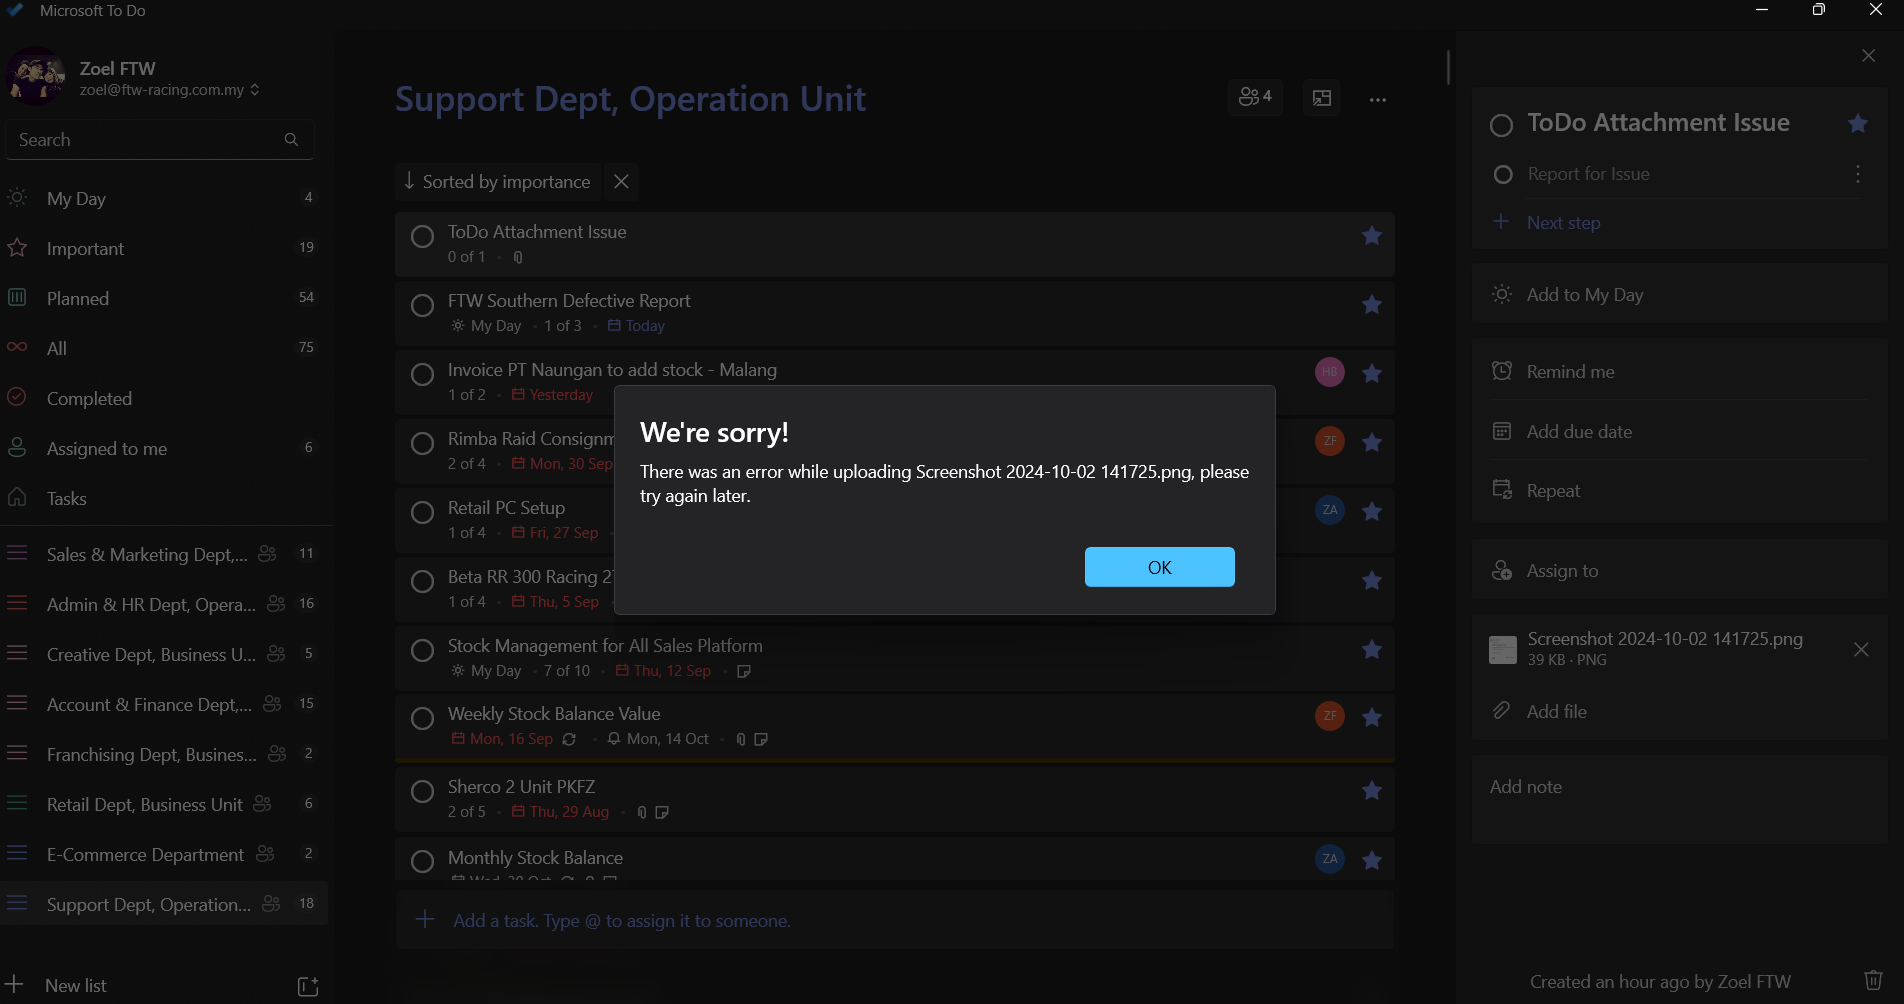Toggle importance star for FTW Southern Defective Report
The width and height of the screenshot is (1904, 1004).
pyautogui.click(x=1372, y=305)
